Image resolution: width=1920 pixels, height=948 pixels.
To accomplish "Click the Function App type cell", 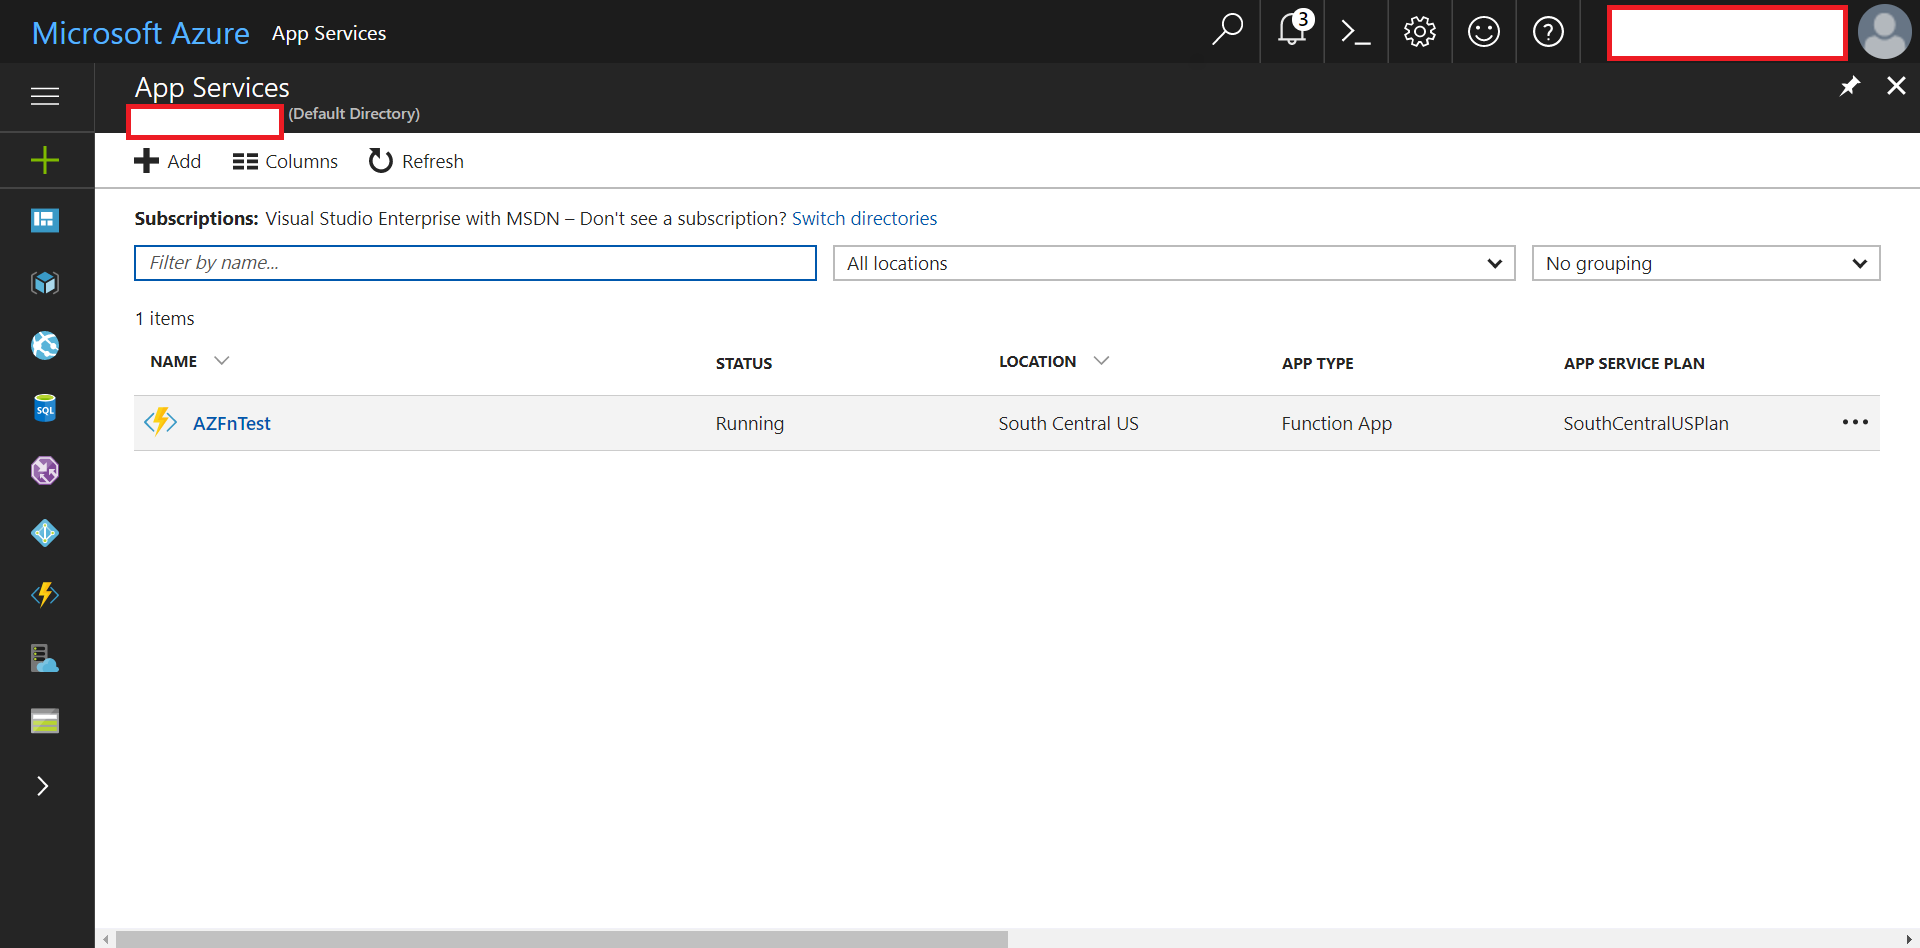I will [1336, 423].
